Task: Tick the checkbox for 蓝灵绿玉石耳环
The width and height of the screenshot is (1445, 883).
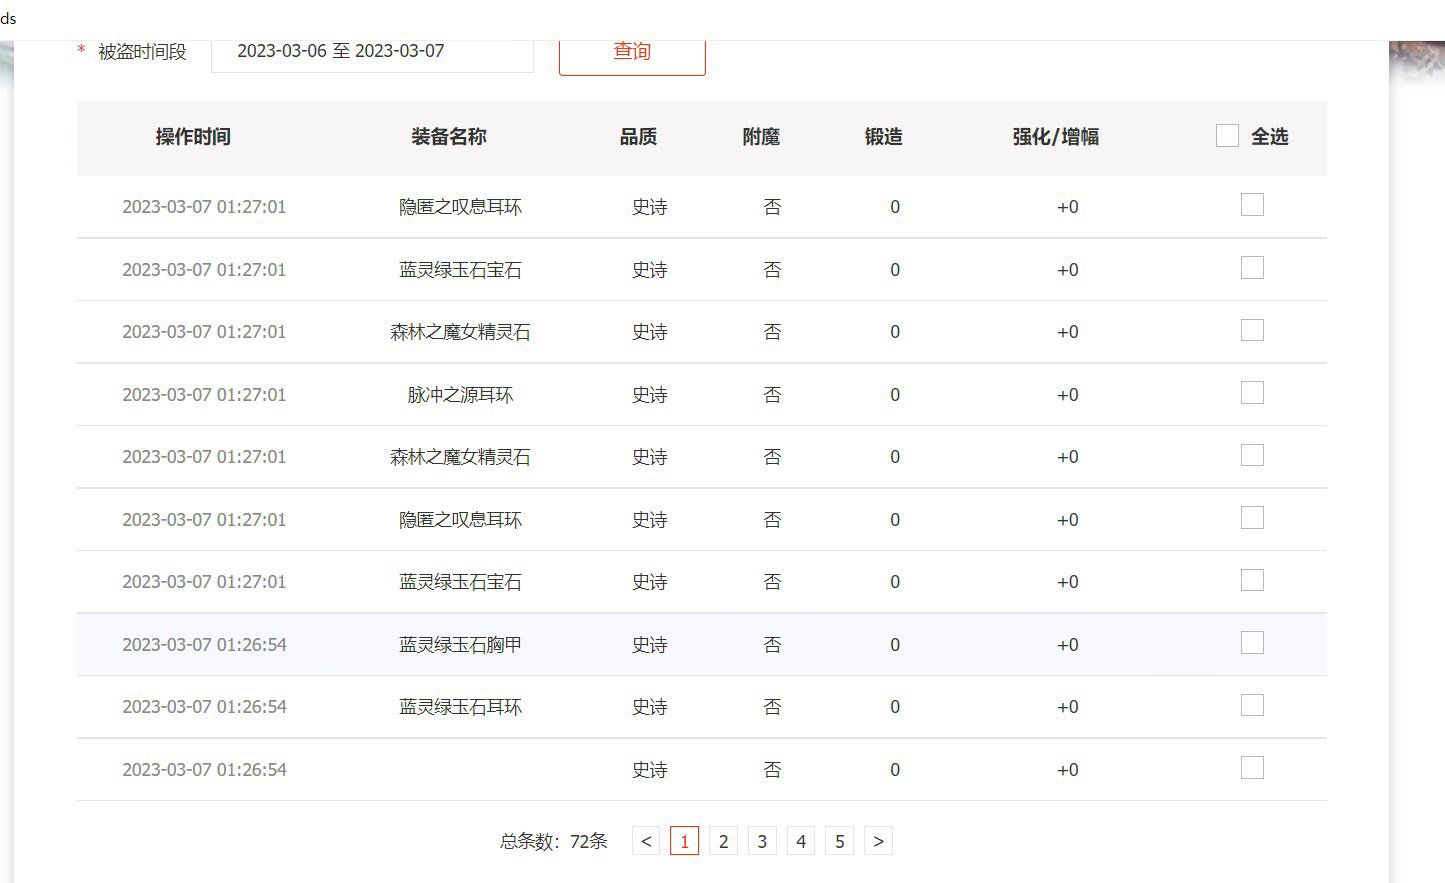Action: [x=1252, y=706]
